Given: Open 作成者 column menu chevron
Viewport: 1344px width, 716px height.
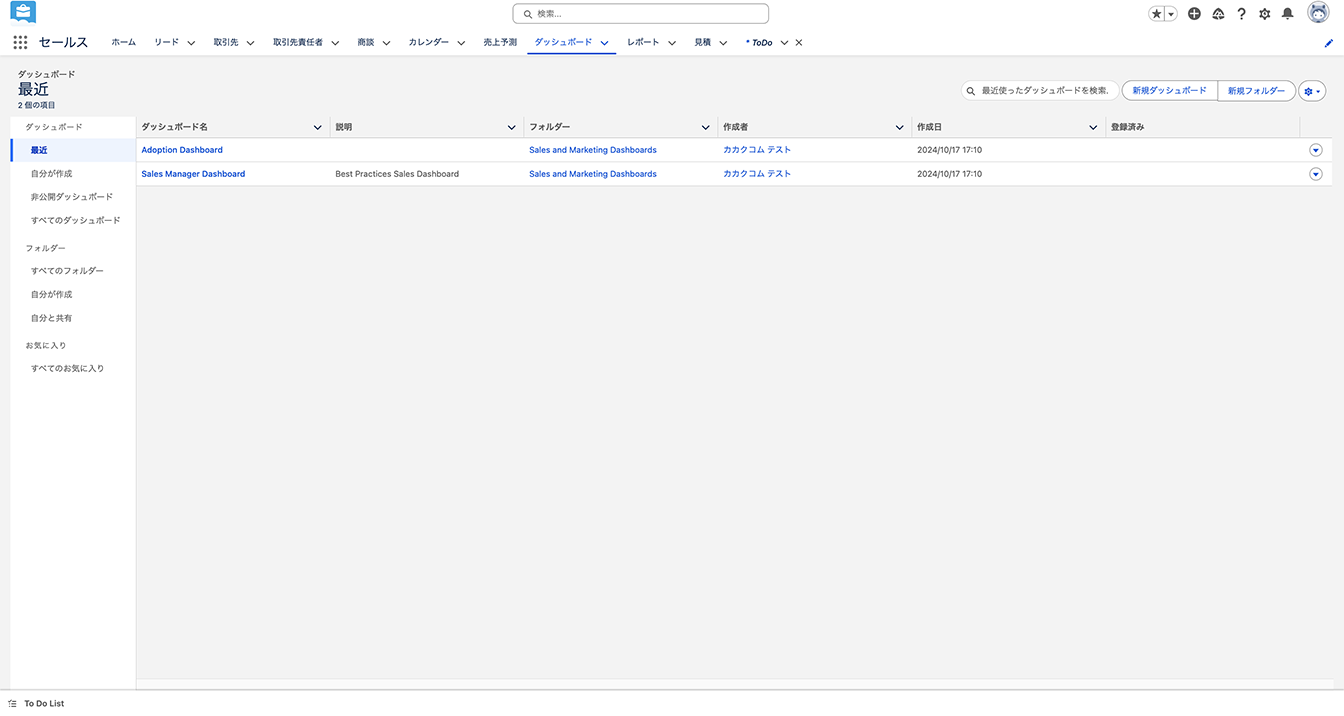Looking at the screenshot, I should [900, 128].
